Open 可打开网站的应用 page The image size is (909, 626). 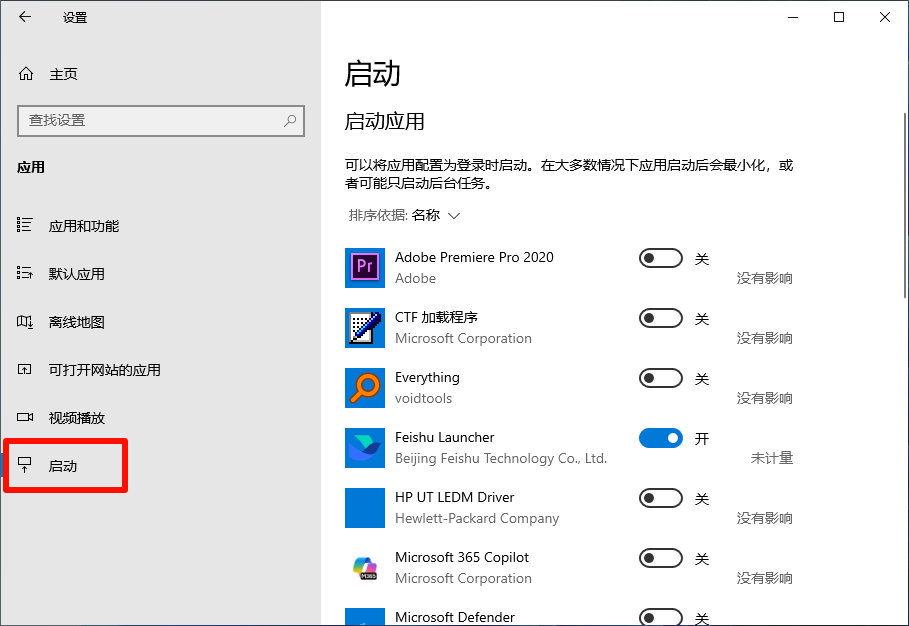[161, 370]
